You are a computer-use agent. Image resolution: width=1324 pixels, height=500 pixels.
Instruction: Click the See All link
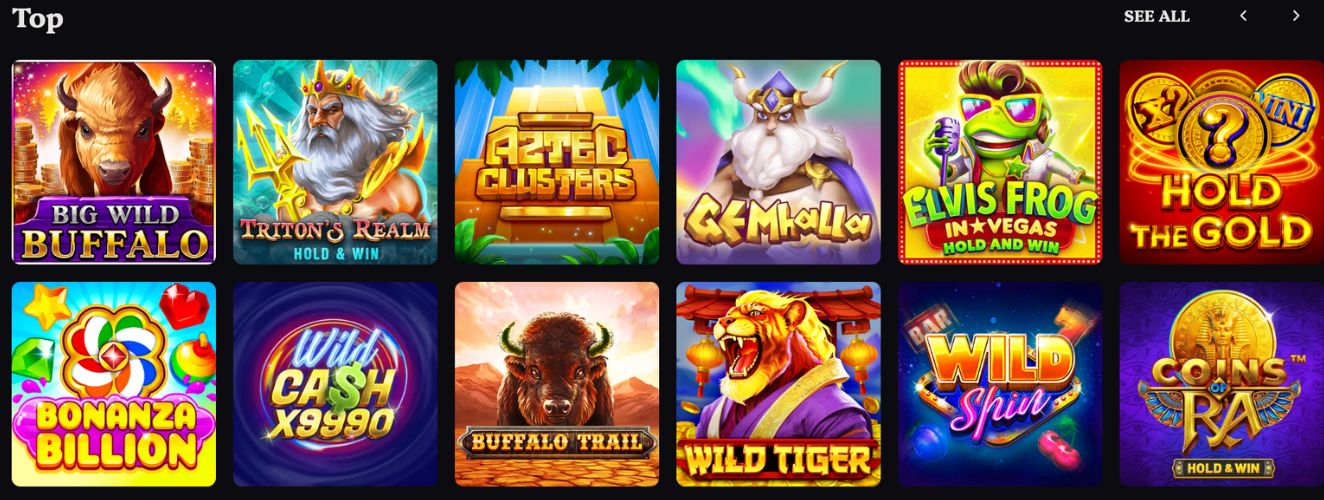tap(1156, 16)
